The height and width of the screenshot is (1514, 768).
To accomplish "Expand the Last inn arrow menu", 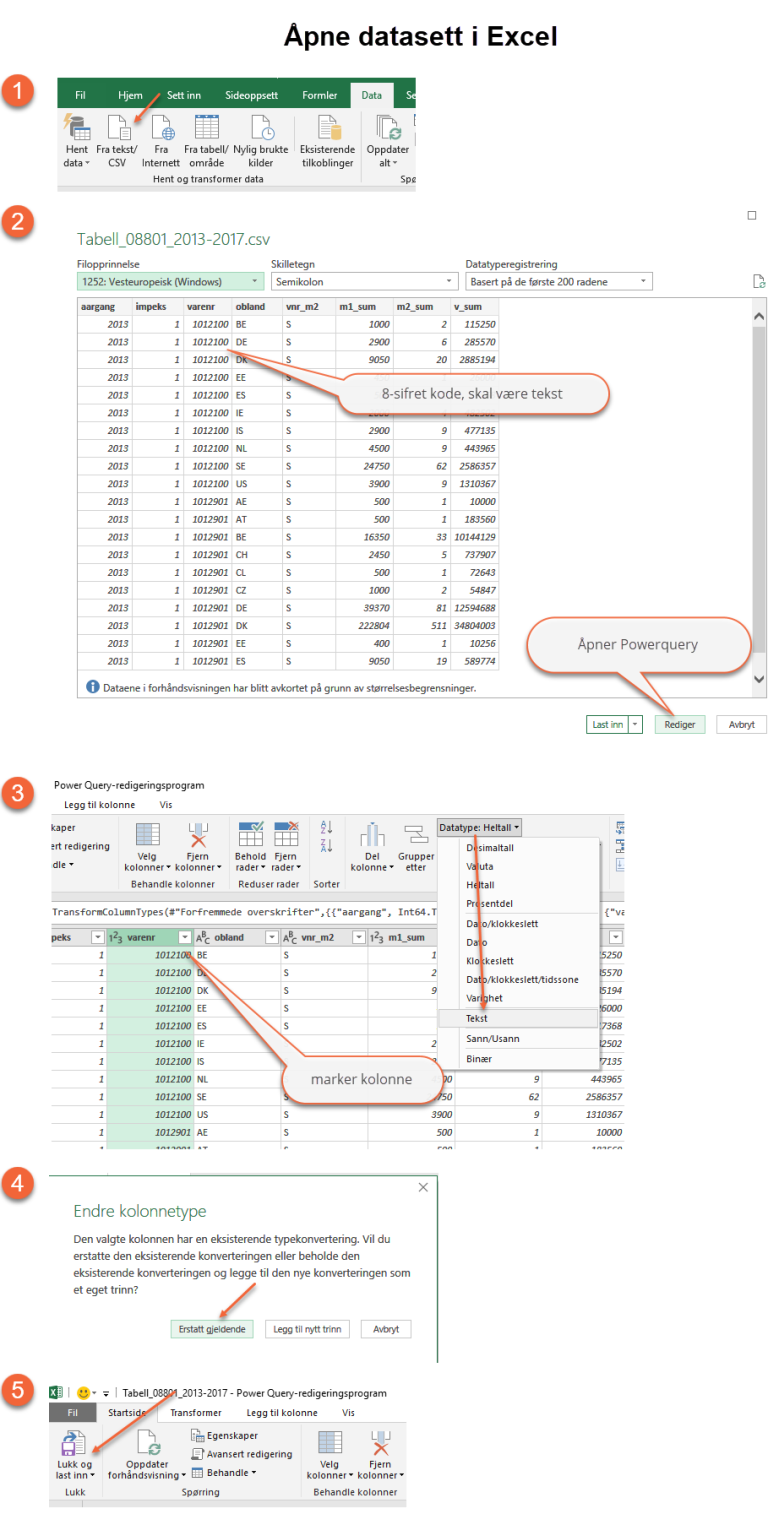I will pos(635,725).
